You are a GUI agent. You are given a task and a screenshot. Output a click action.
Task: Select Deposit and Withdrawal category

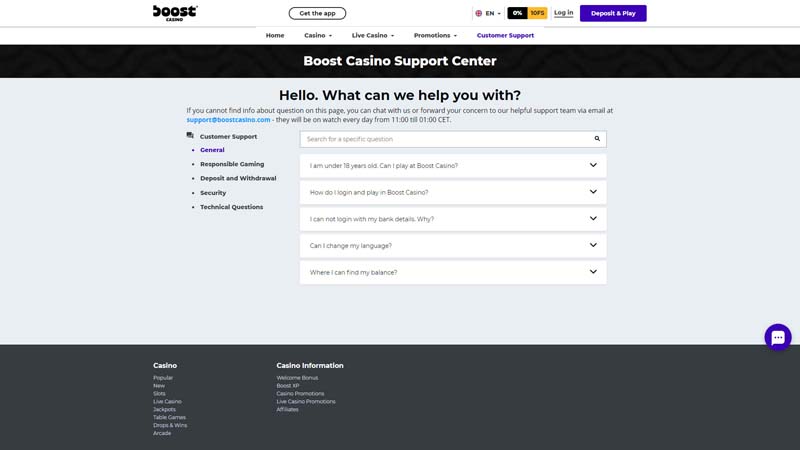(x=236, y=178)
